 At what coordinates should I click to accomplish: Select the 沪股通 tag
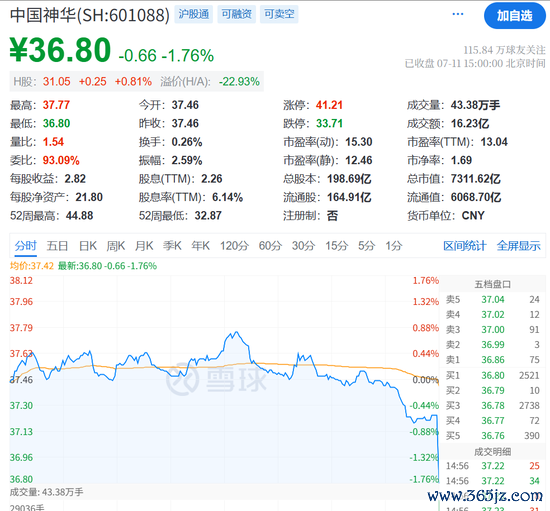coord(194,14)
